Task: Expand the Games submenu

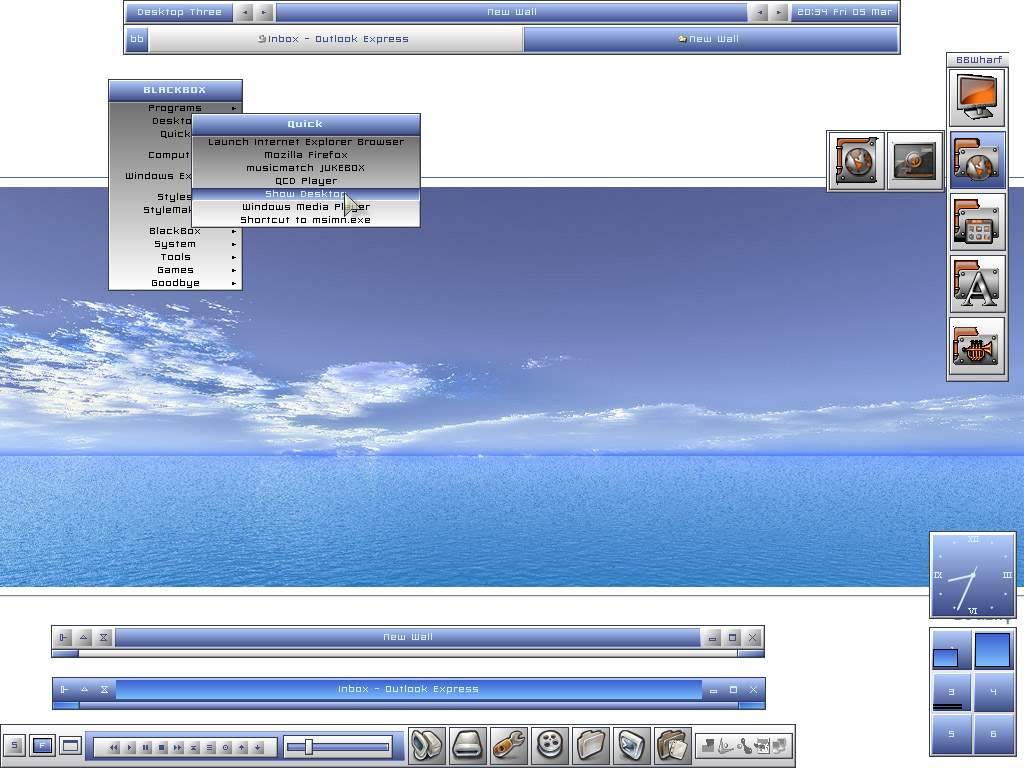Action: click(175, 270)
